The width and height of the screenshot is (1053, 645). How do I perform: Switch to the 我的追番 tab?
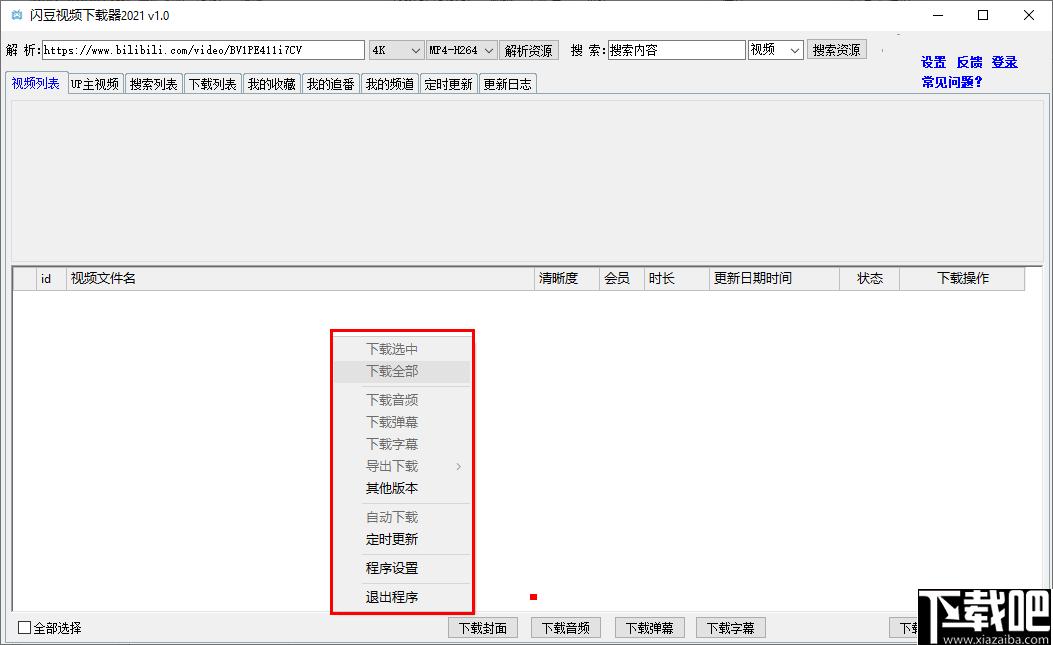tap(331, 84)
